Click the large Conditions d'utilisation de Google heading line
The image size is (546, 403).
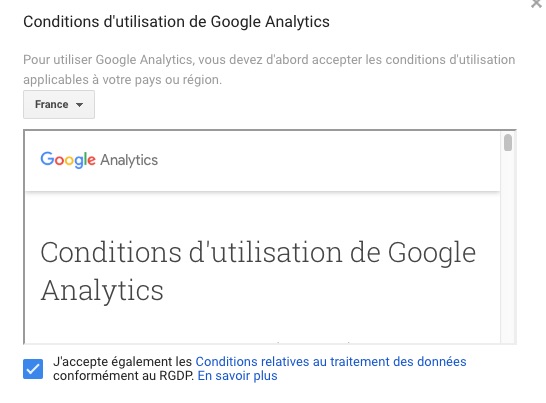click(x=258, y=253)
